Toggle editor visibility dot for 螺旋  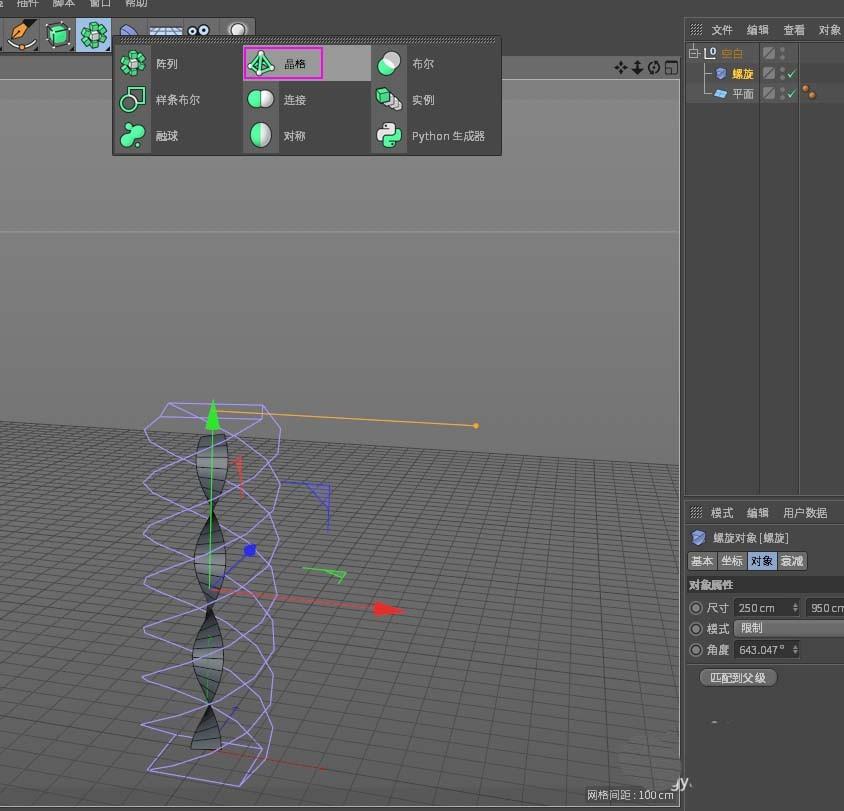[781, 71]
